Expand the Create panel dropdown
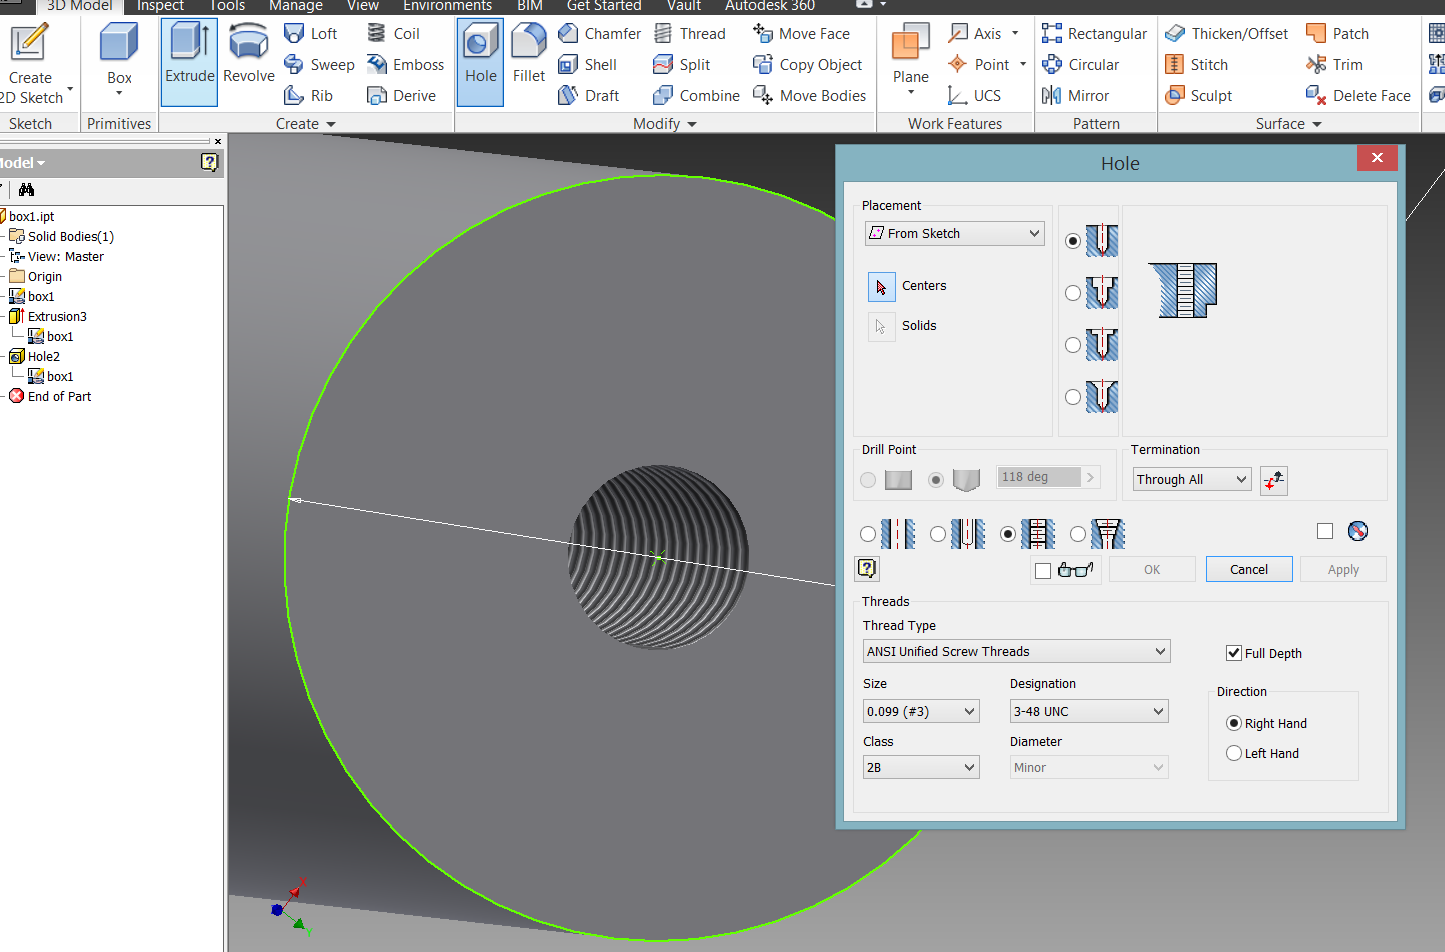 point(306,123)
